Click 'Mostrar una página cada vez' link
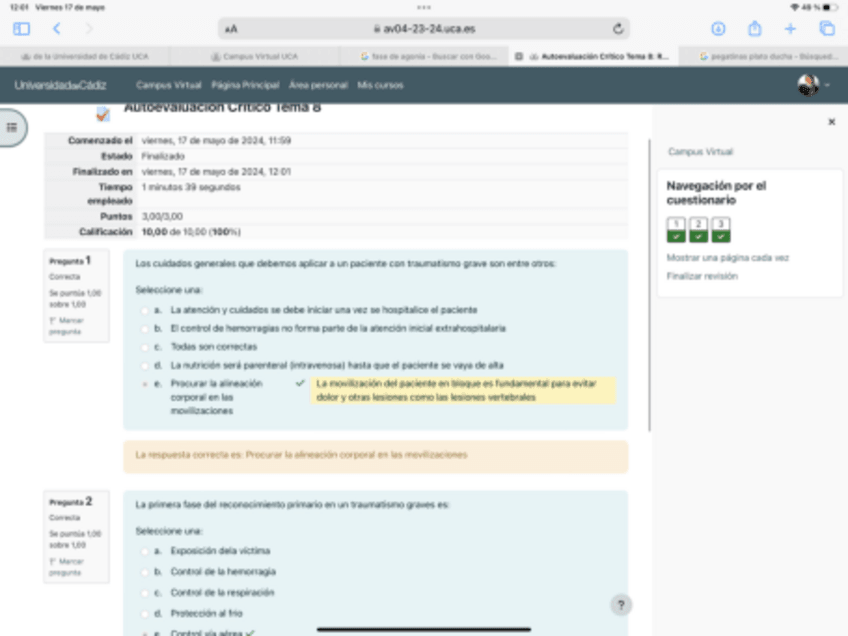This screenshot has width=848, height=636. [727, 258]
